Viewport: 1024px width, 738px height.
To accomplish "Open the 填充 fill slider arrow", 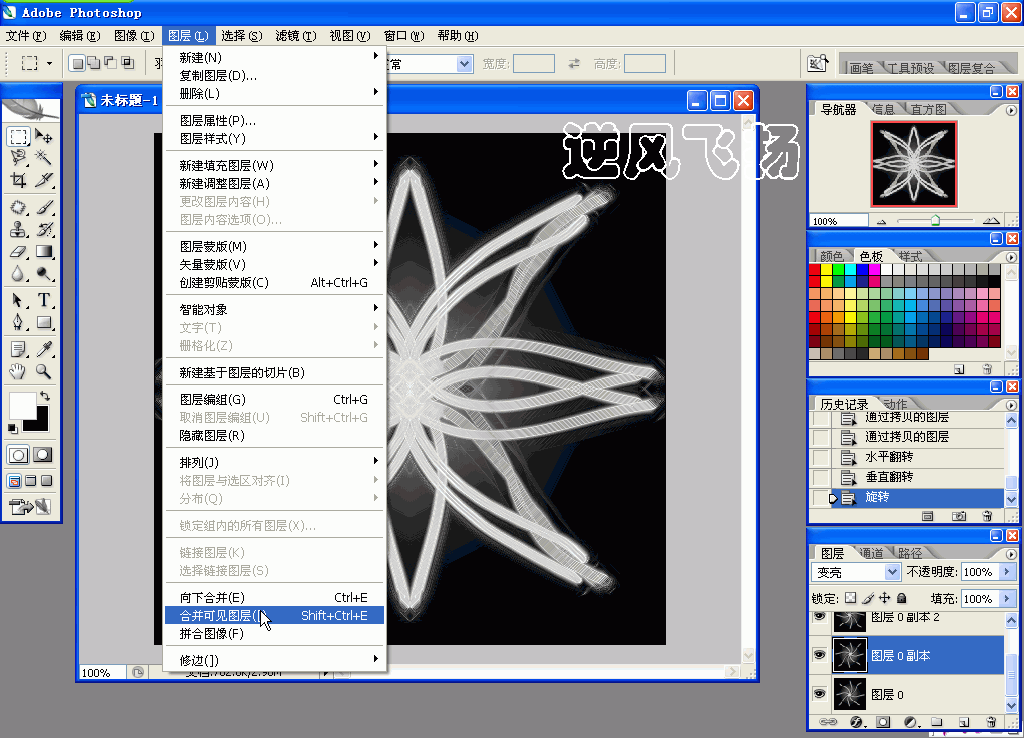I will tap(1006, 598).
